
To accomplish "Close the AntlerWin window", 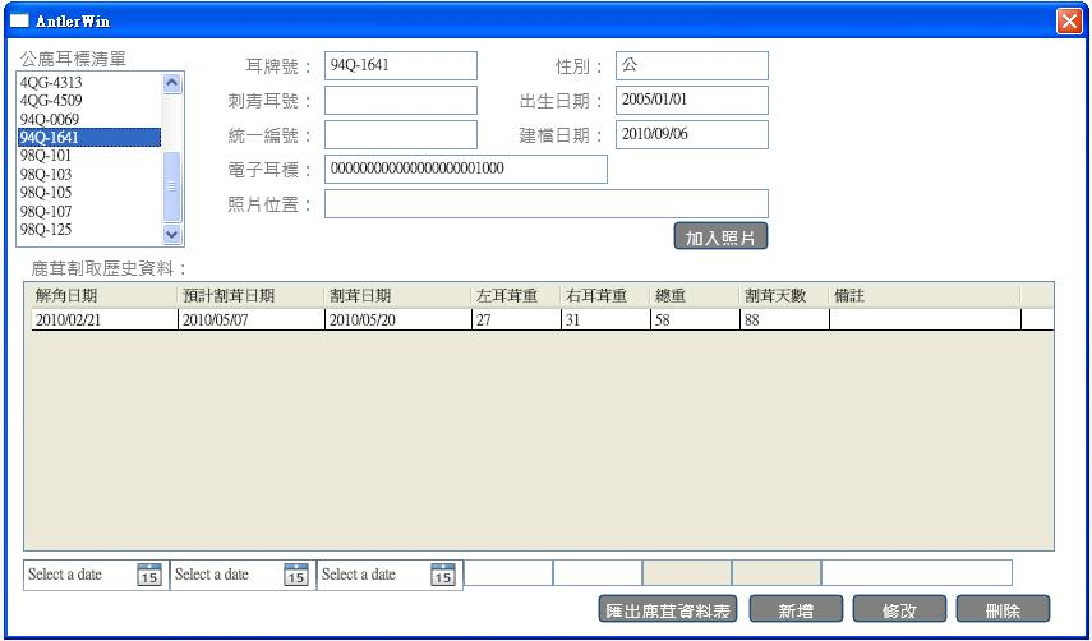I will 1068,21.
